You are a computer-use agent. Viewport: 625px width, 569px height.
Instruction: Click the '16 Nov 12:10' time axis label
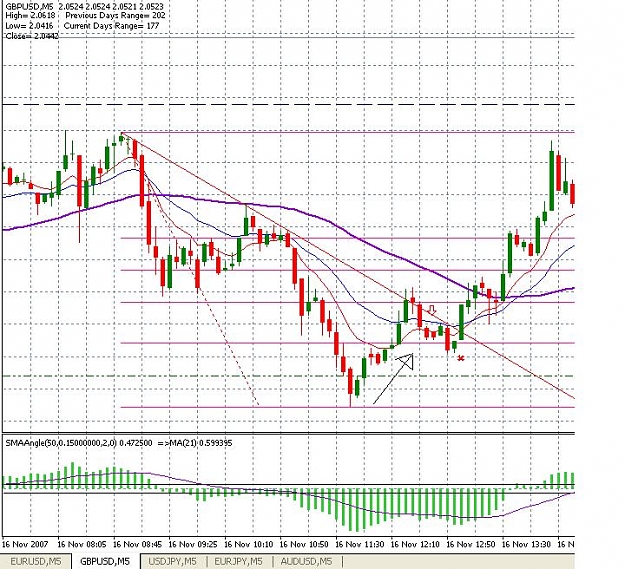[415, 544]
